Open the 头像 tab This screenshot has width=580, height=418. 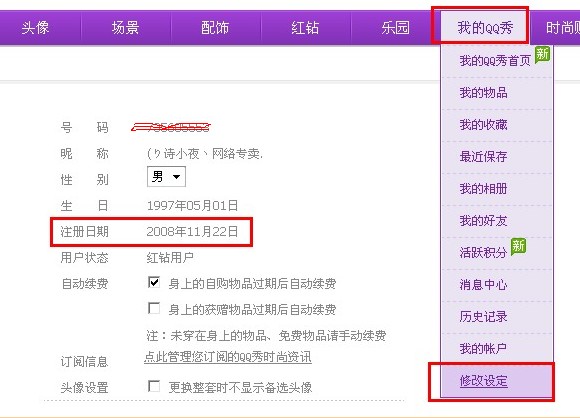tap(35, 28)
